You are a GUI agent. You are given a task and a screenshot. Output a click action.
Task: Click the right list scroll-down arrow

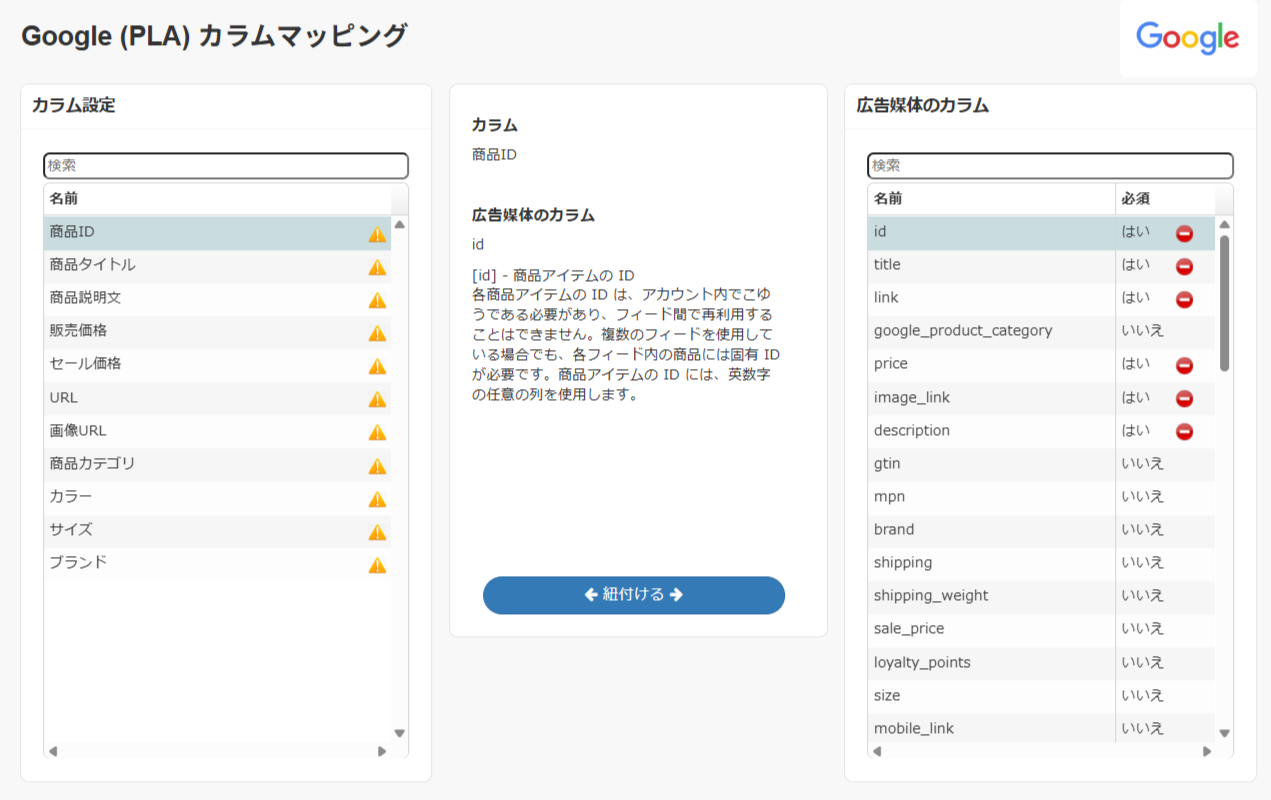1224,733
